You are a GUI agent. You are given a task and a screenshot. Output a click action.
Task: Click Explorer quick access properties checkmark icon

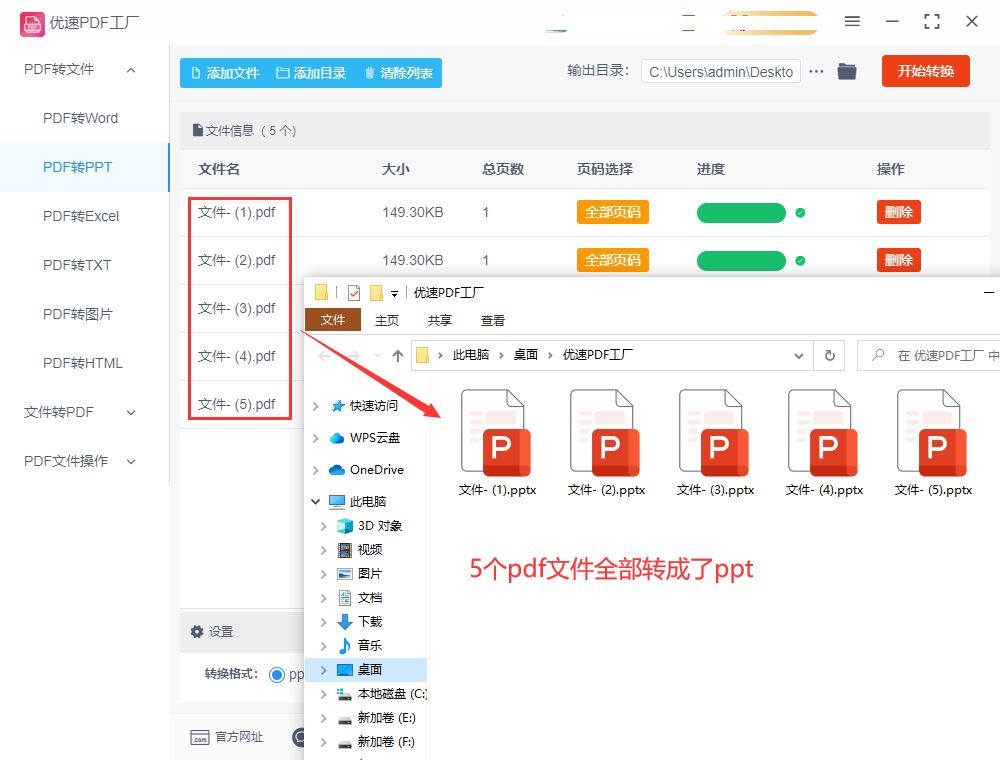[x=354, y=293]
